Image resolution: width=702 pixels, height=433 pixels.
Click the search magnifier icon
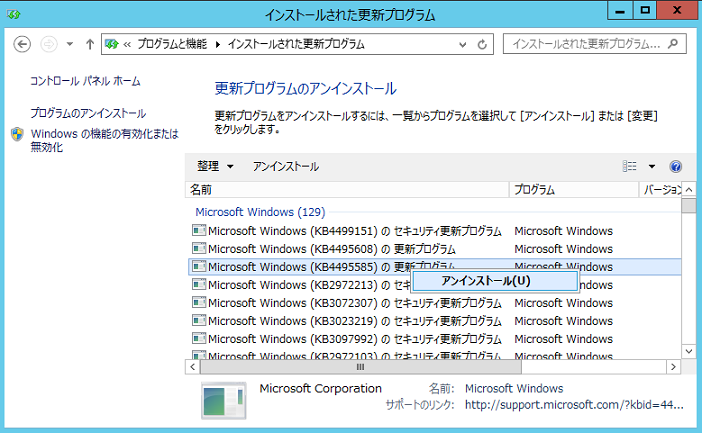[673, 44]
